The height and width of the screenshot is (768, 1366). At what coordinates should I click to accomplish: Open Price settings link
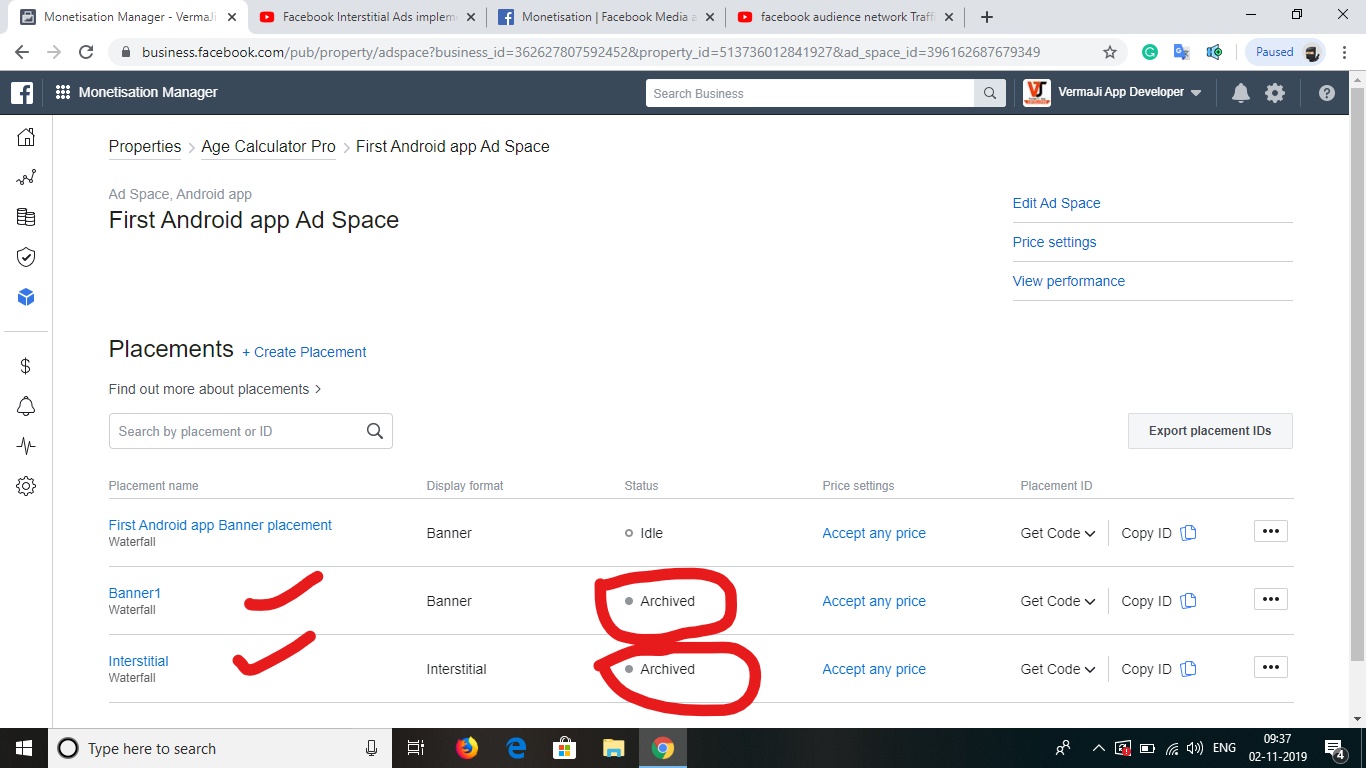(x=1054, y=242)
